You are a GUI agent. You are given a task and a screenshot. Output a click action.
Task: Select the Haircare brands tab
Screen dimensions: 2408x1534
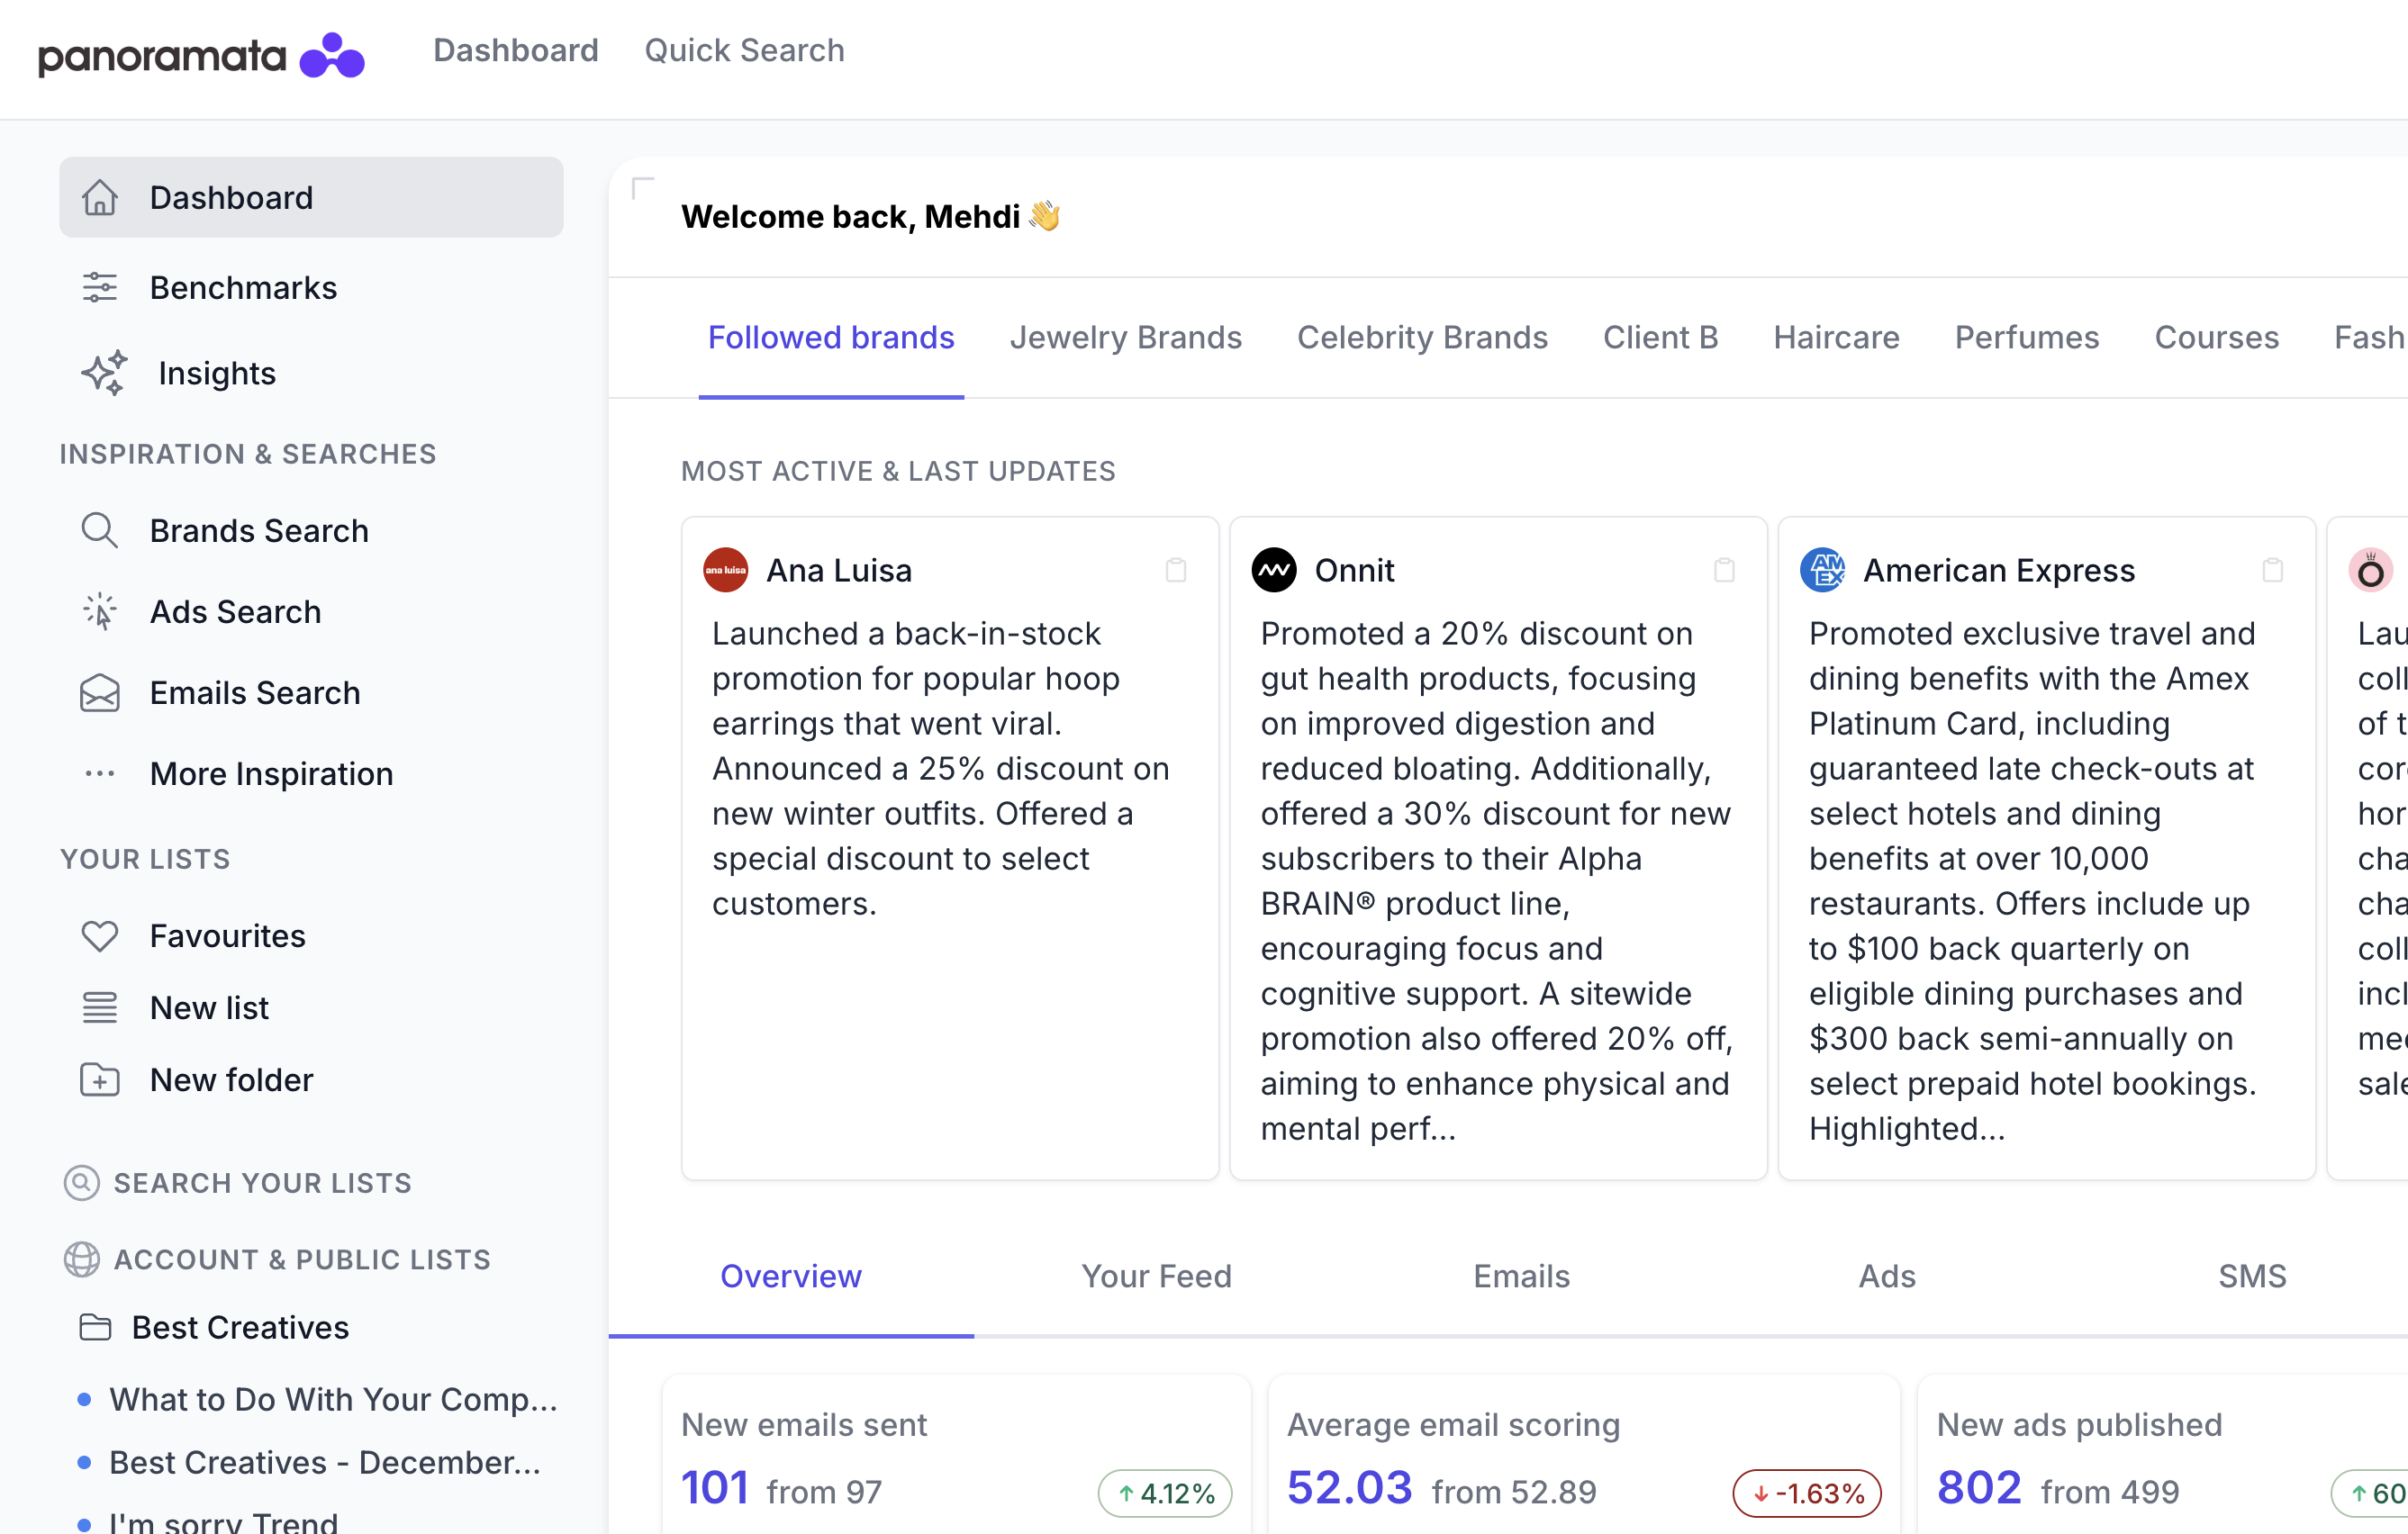coord(1836,338)
